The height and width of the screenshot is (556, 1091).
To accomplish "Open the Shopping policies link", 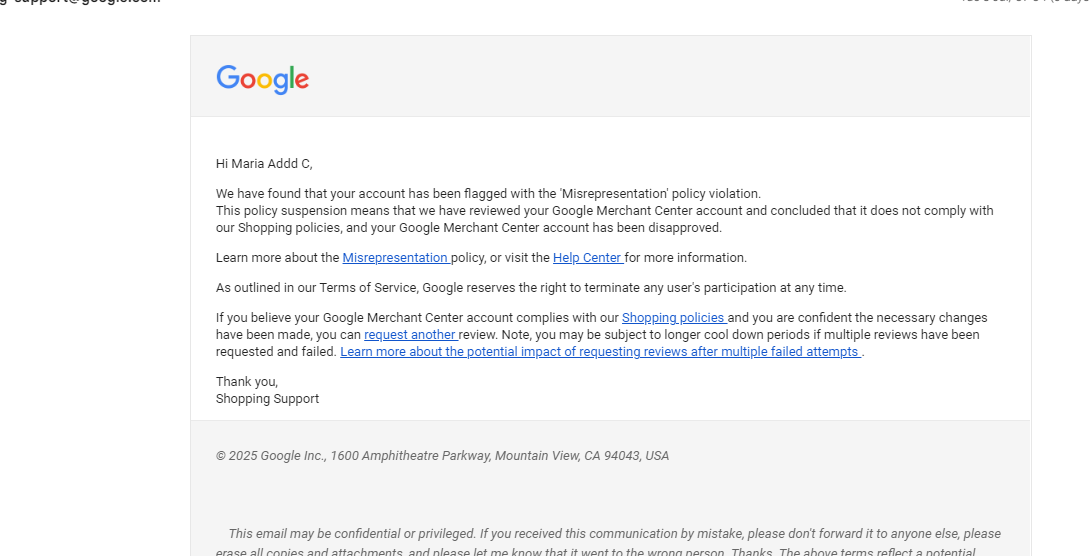I will coord(672,318).
